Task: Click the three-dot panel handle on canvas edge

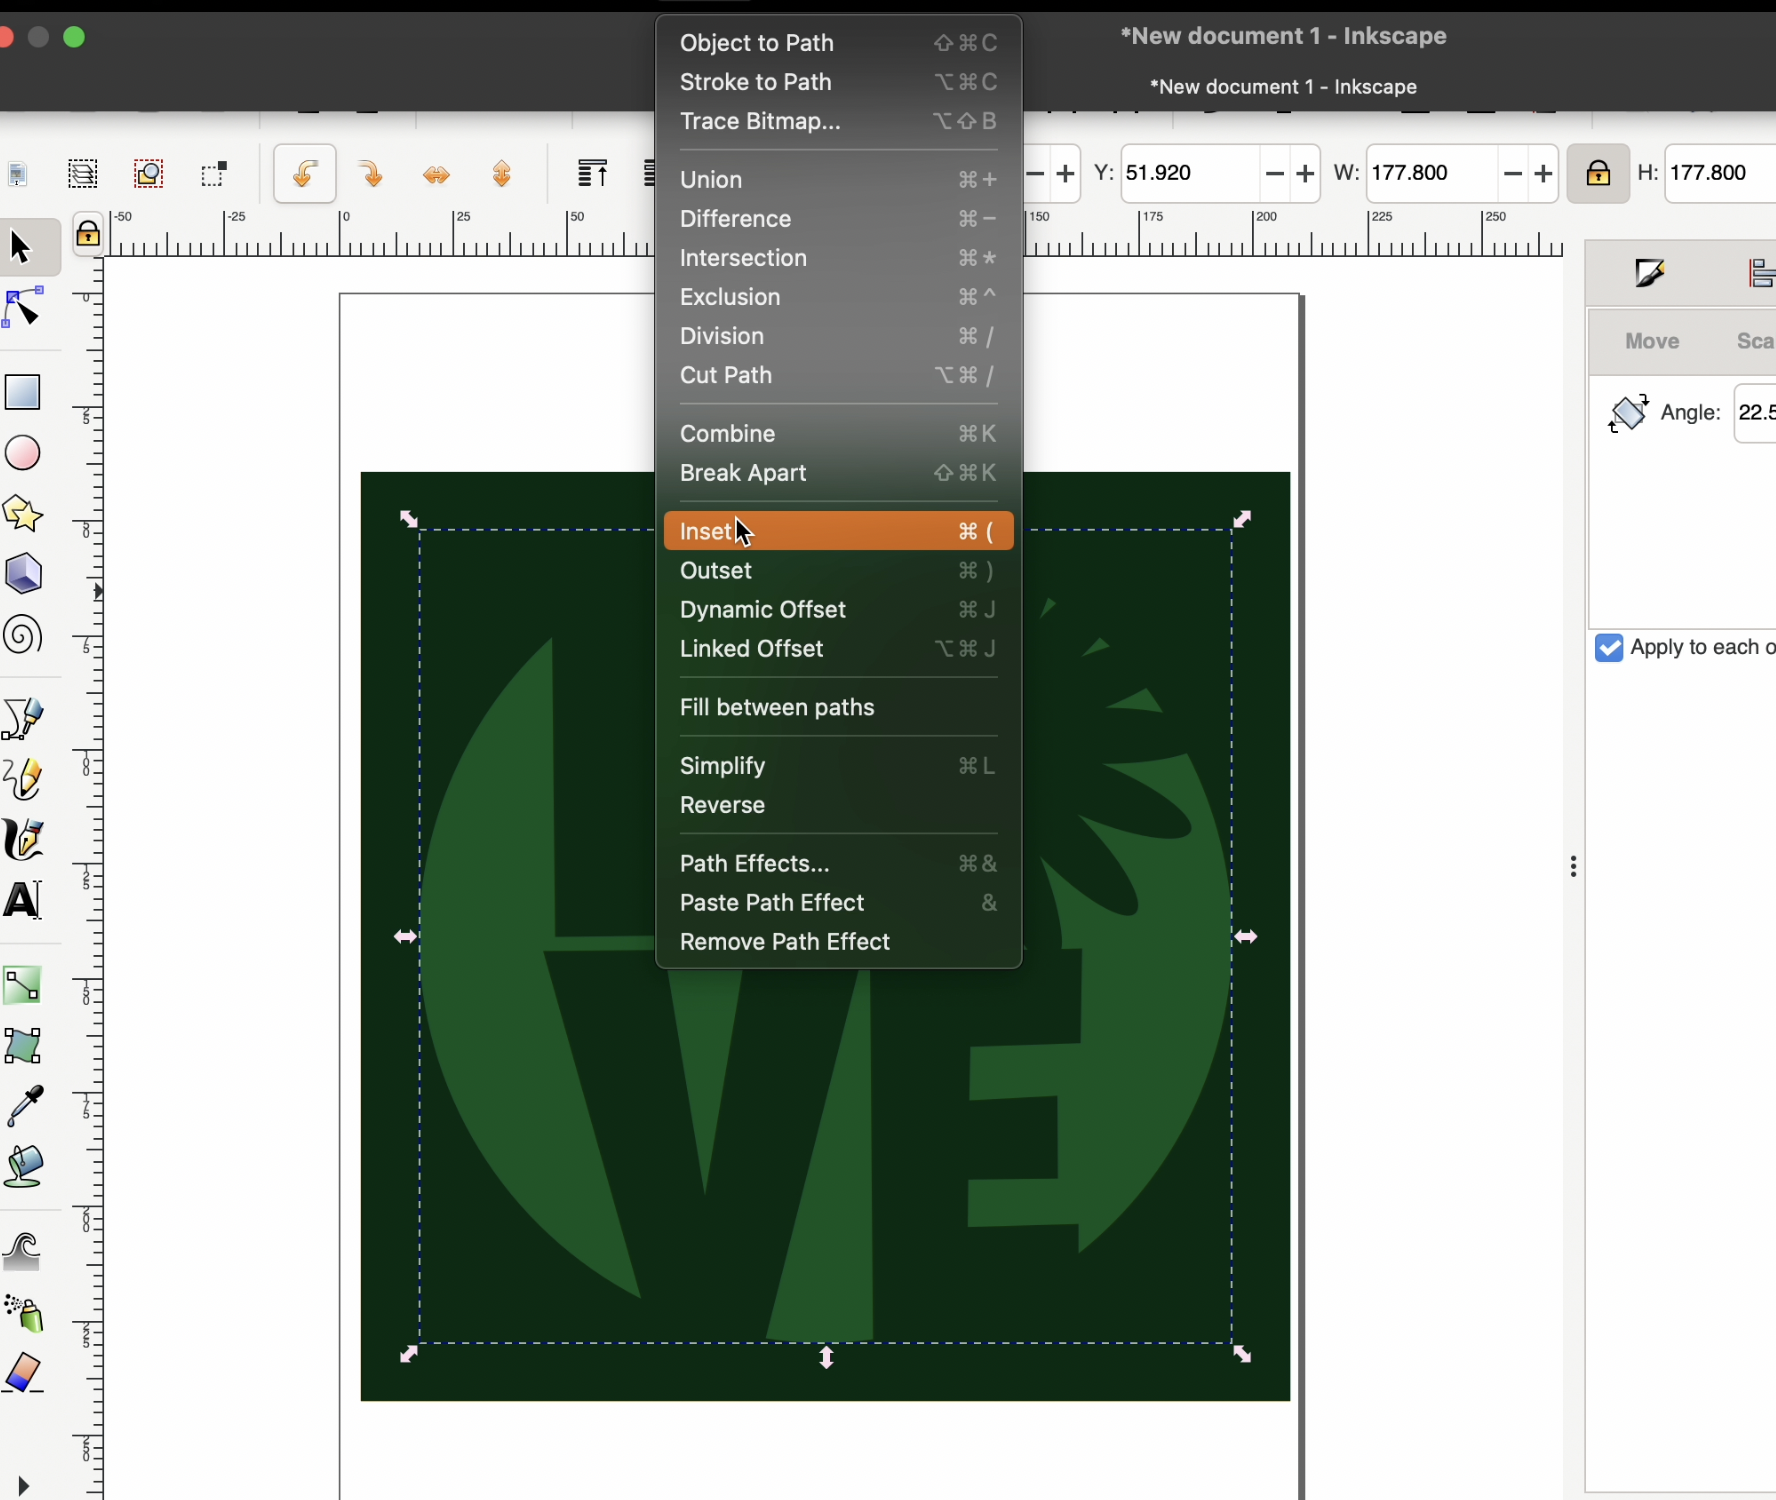Action: (x=1573, y=866)
